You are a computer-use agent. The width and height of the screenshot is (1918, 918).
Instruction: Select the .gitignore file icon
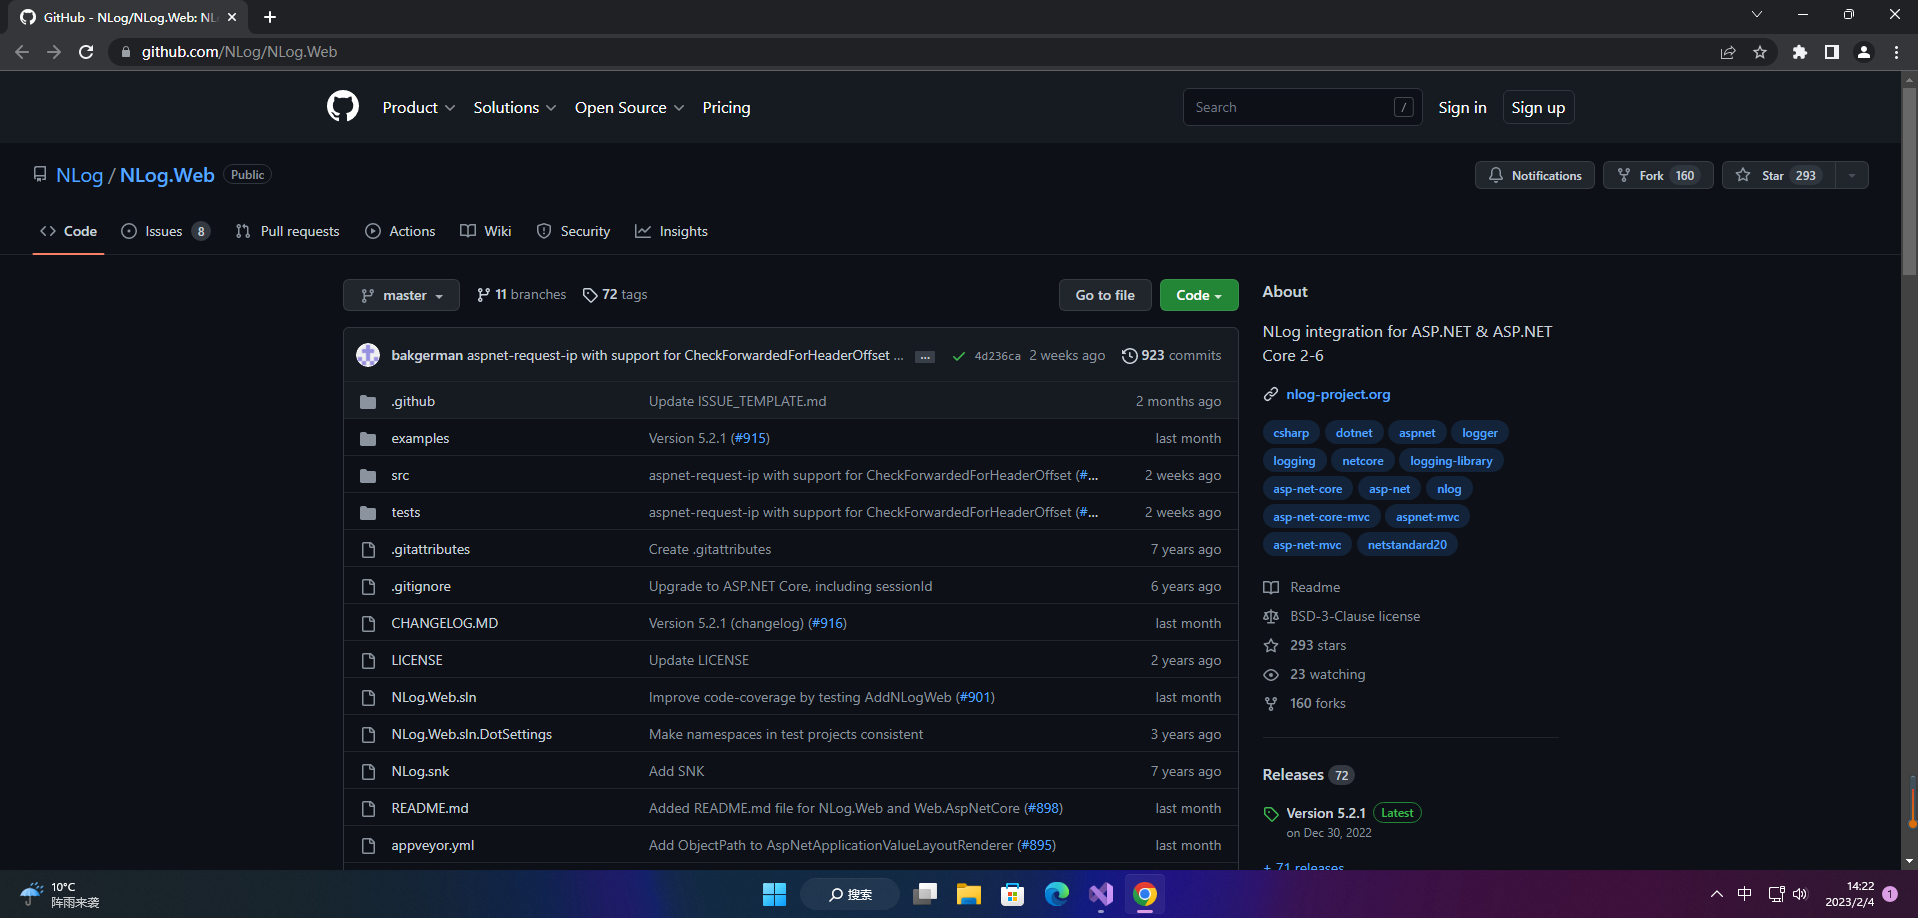368,586
